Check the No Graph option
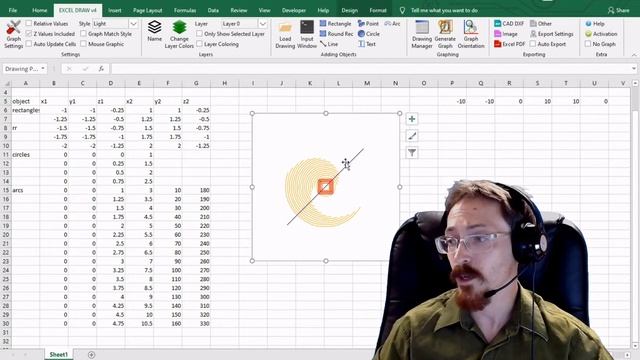Viewport: 640px width, 360px height. click(588, 43)
